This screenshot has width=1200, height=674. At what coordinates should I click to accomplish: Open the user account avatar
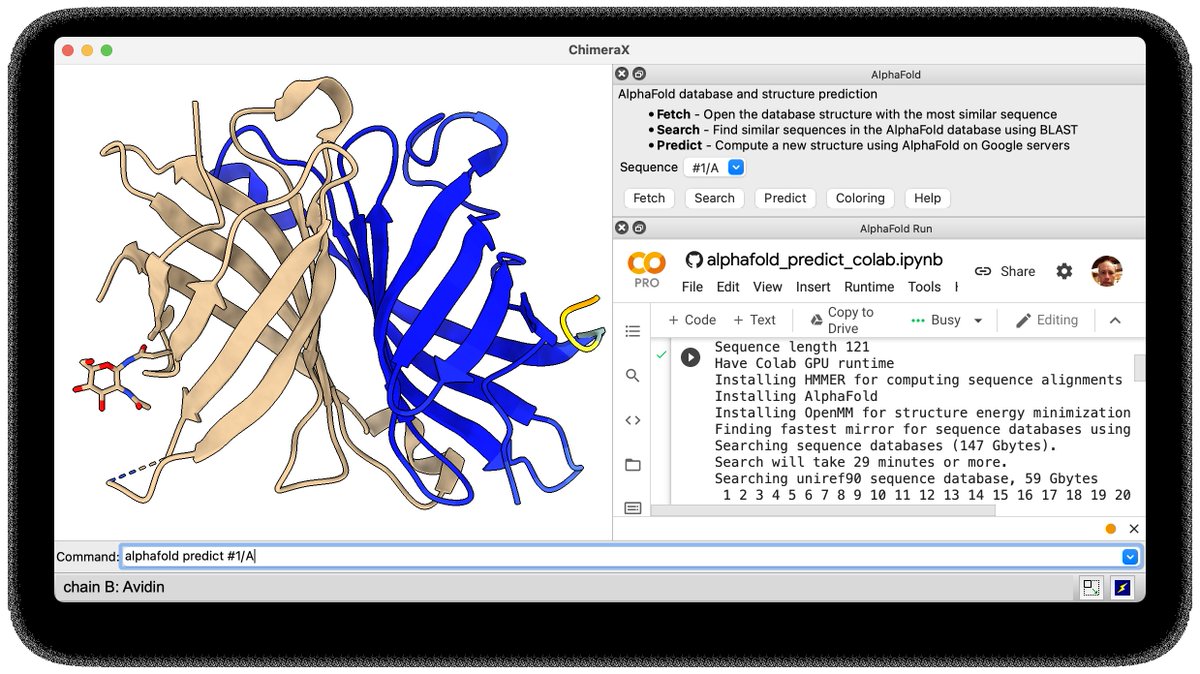point(1106,271)
